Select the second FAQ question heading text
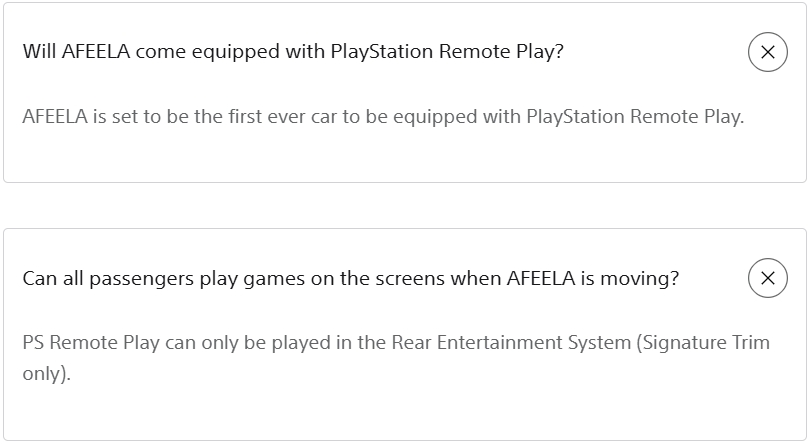Image resolution: width=810 pixels, height=444 pixels. (350, 278)
